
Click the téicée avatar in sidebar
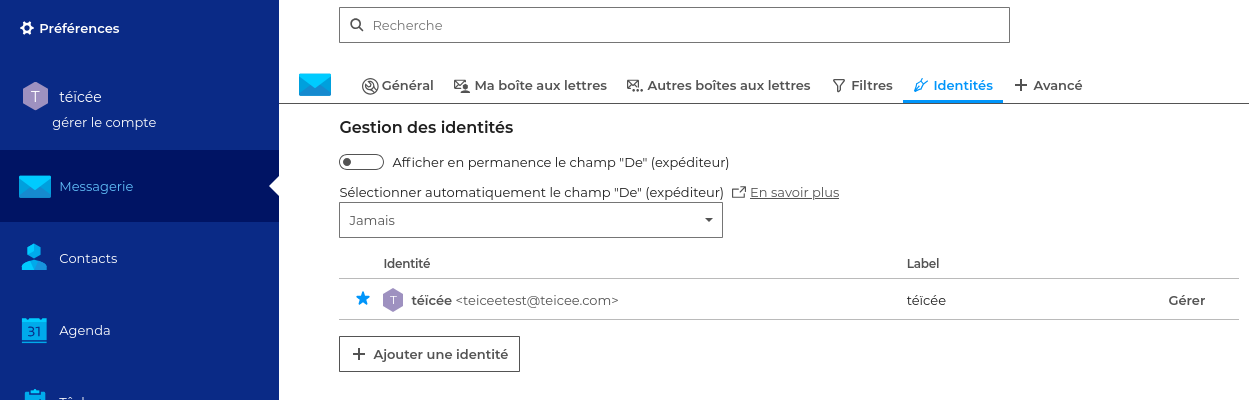(x=35, y=96)
